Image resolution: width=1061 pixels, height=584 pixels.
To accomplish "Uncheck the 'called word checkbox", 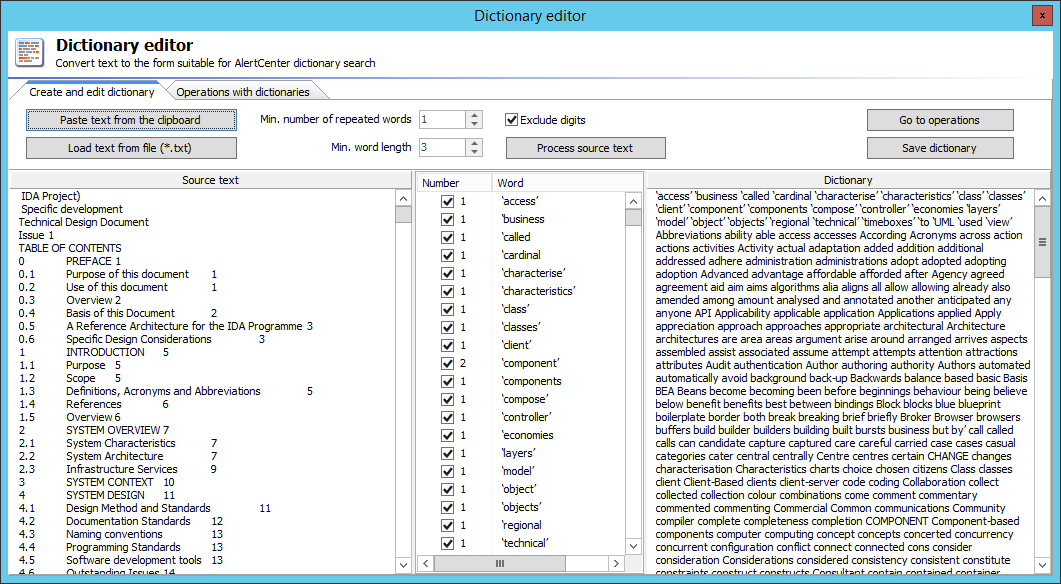I will [x=447, y=237].
